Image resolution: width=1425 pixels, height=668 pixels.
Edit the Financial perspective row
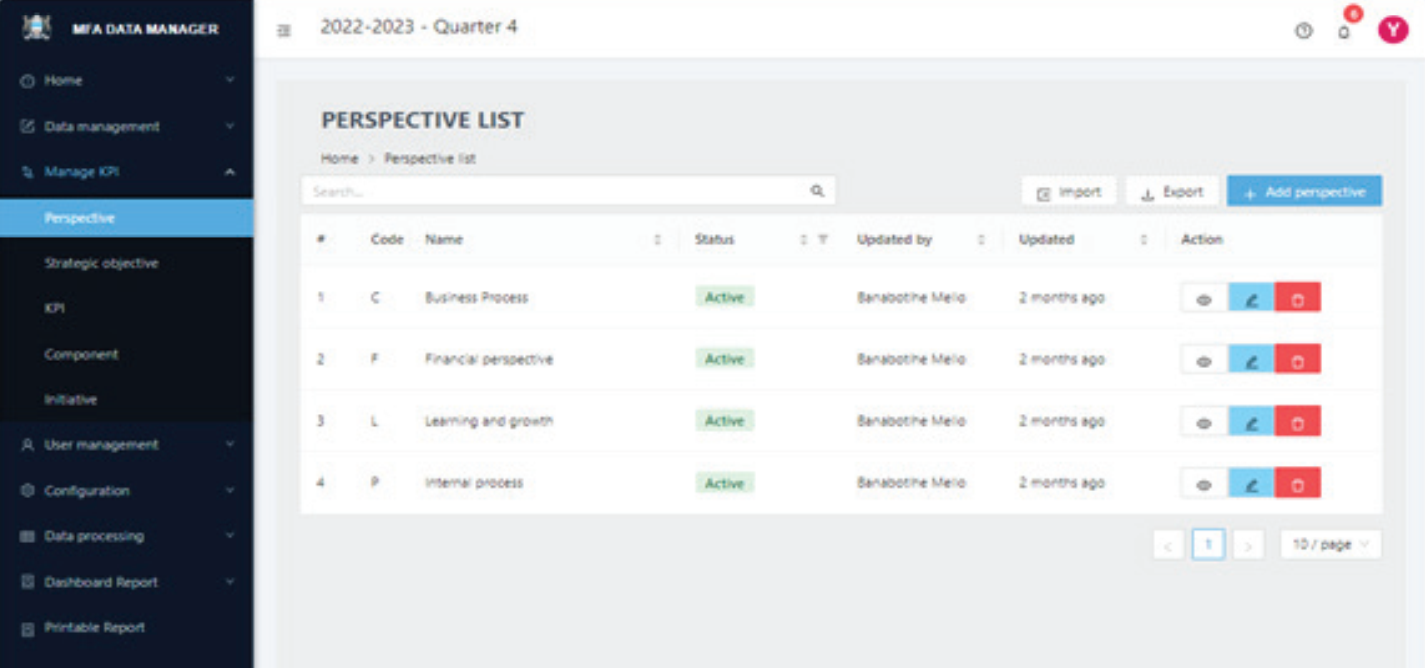[x=1251, y=360]
